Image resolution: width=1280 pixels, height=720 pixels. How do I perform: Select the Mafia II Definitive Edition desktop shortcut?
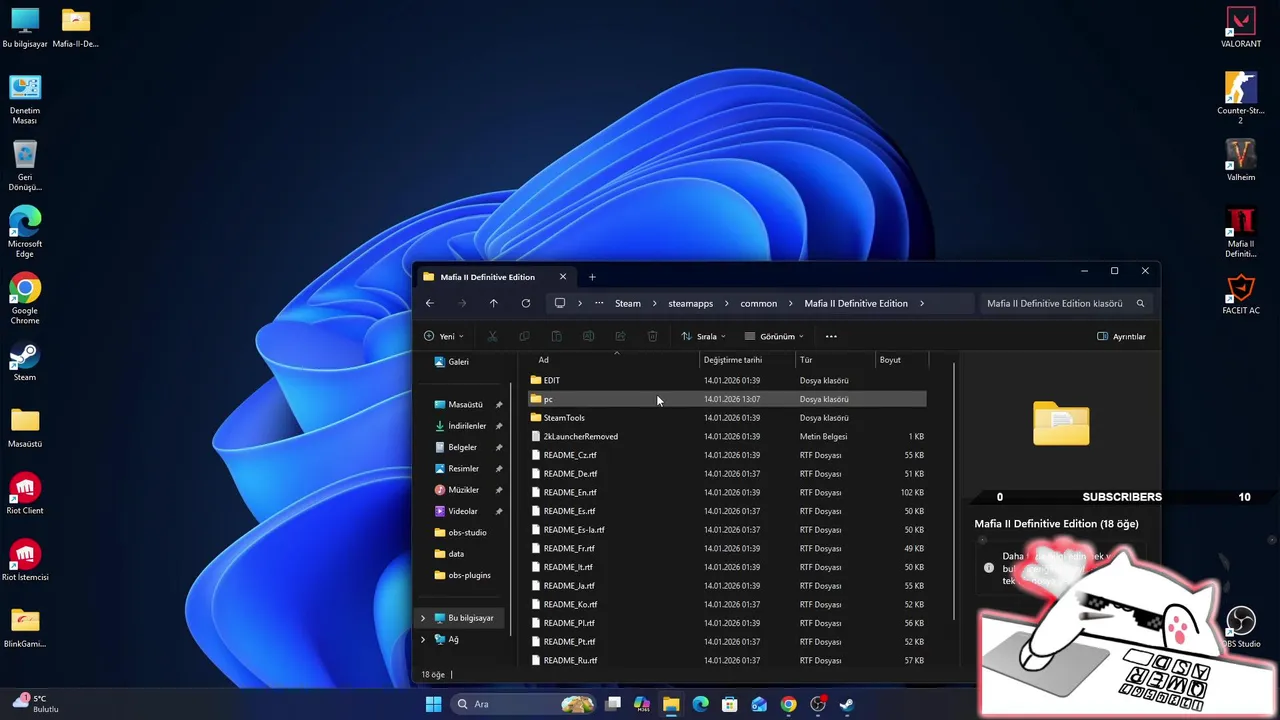(x=1241, y=232)
